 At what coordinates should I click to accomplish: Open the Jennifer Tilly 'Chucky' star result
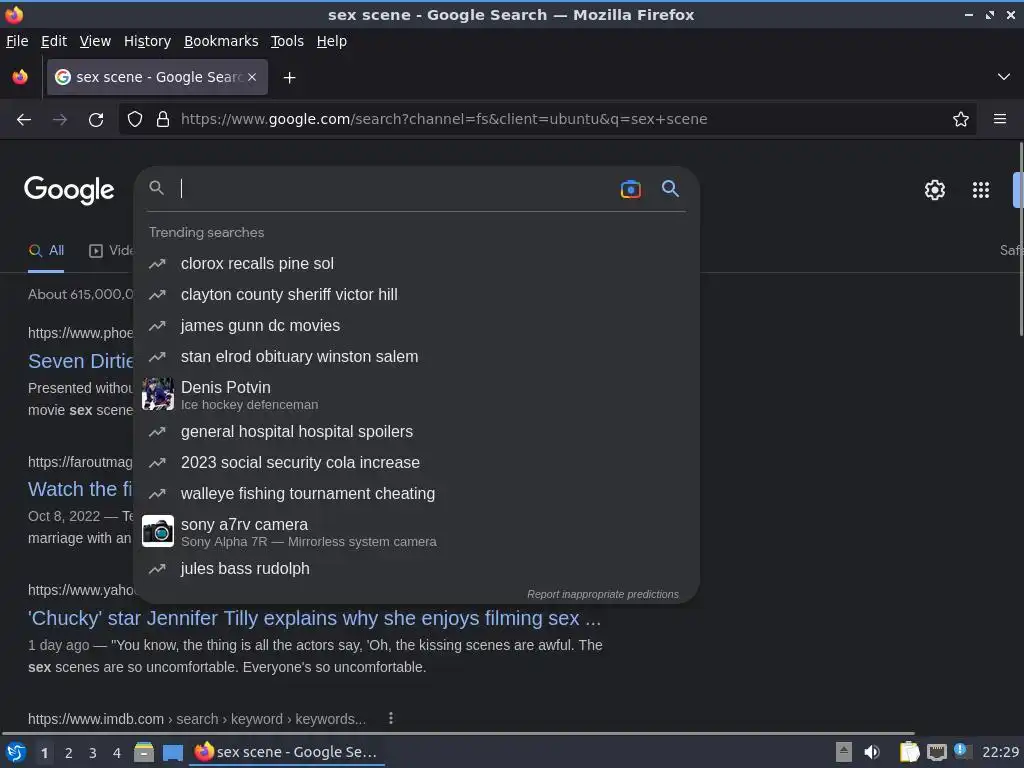pyautogui.click(x=314, y=618)
